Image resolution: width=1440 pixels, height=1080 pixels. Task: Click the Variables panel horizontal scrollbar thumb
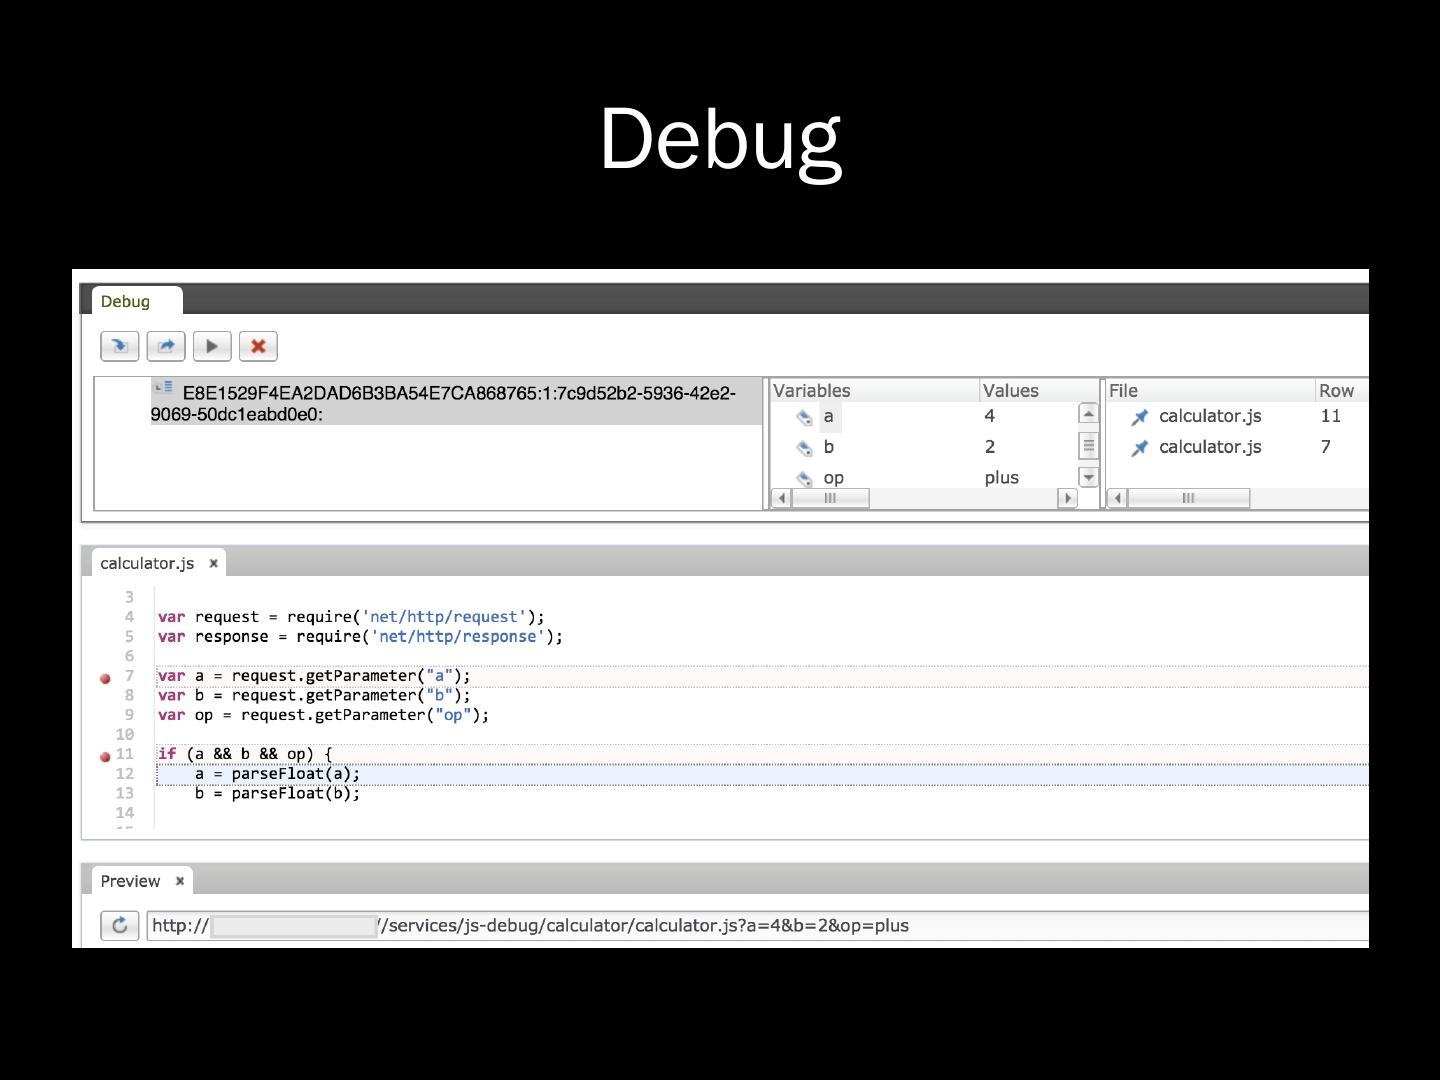(x=830, y=498)
